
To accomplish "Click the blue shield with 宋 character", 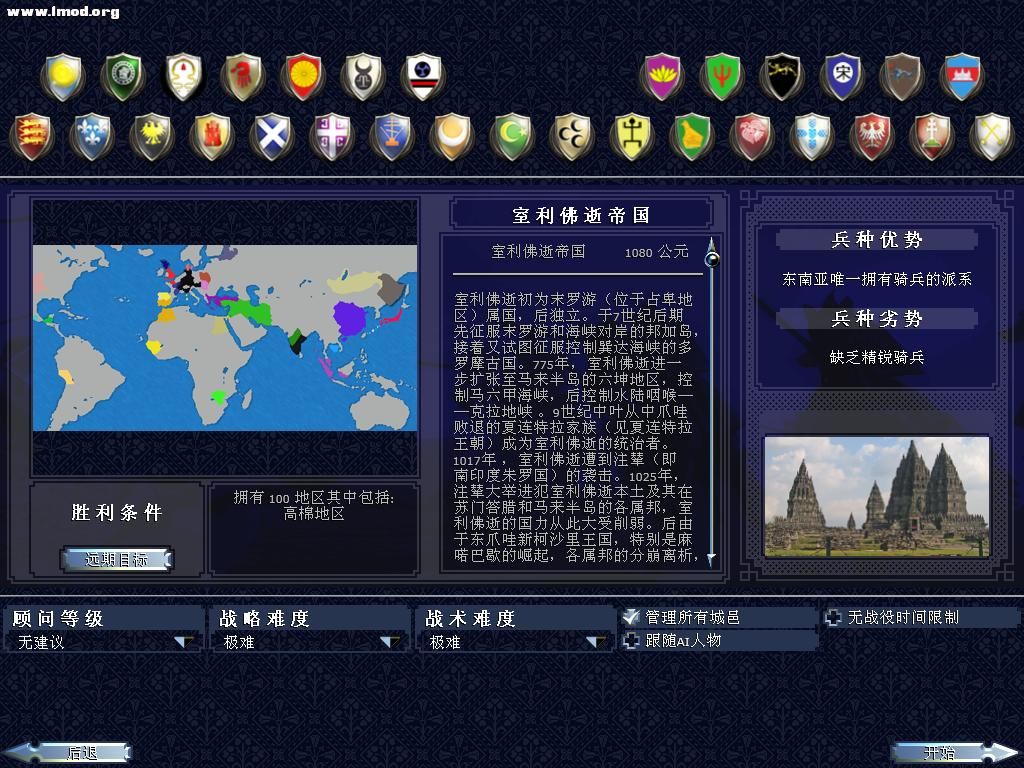I will click(842, 76).
